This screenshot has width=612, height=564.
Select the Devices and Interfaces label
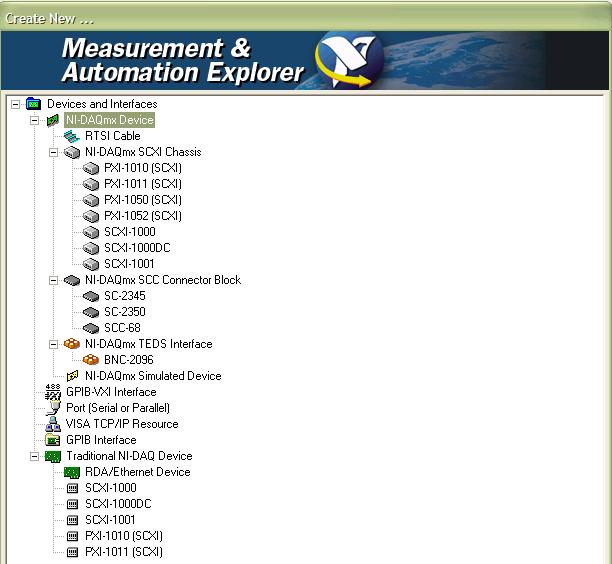coord(102,104)
